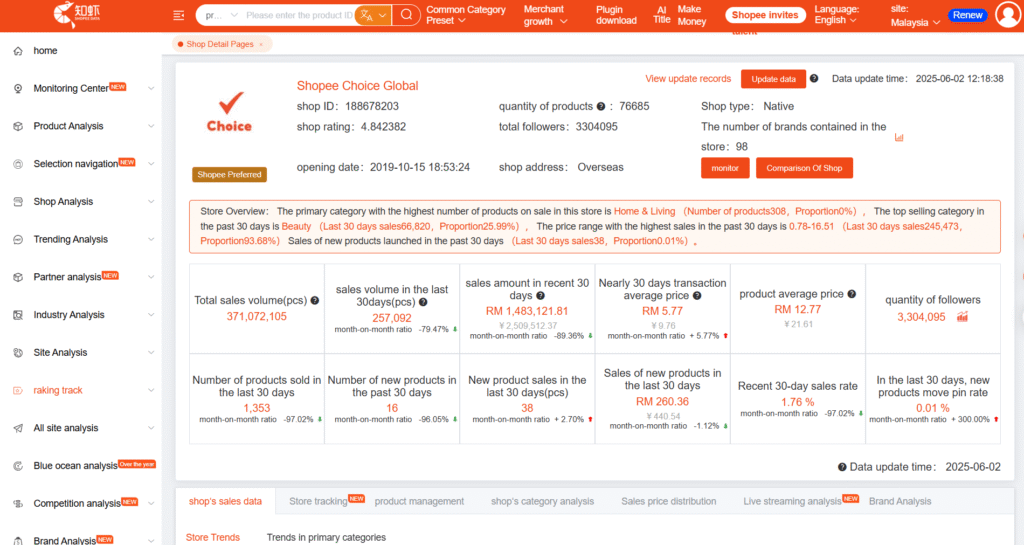Click the Brand Analysis sidebar icon
1024x545 pixels.
point(18,540)
